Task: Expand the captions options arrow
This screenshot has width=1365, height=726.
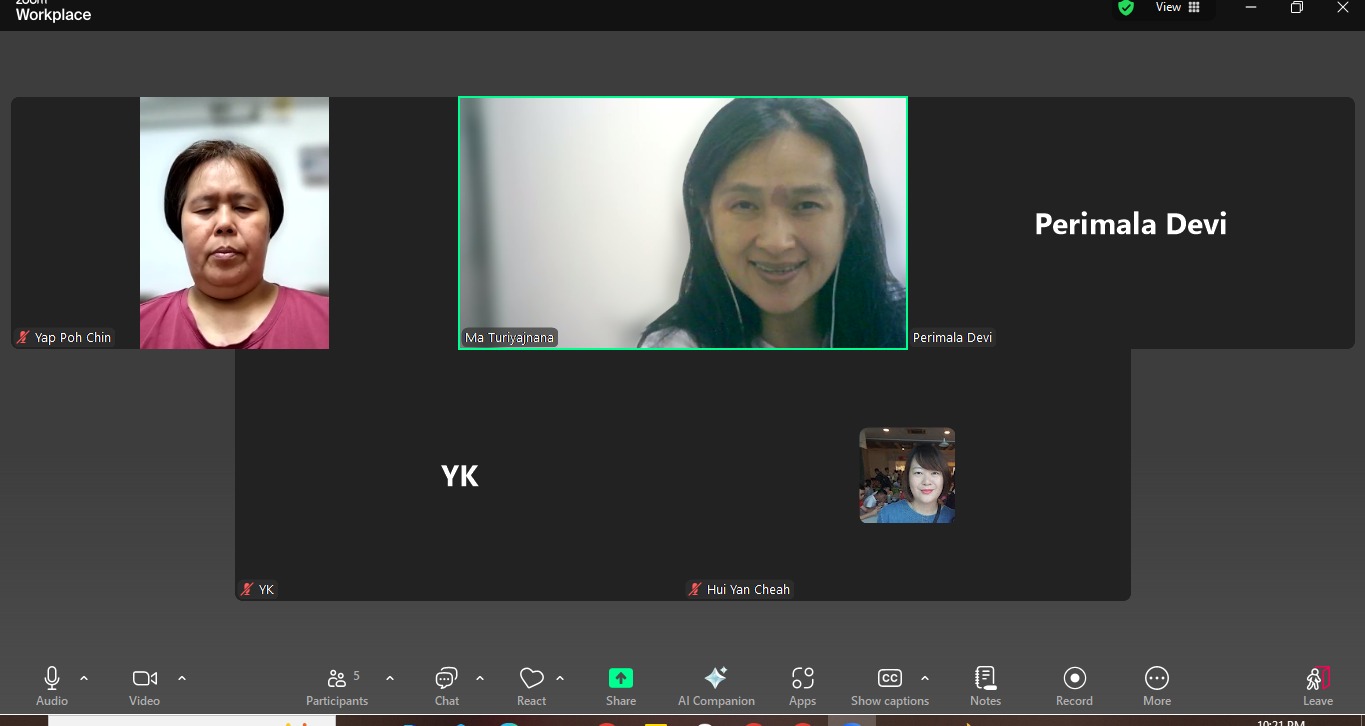Action: coord(925,678)
